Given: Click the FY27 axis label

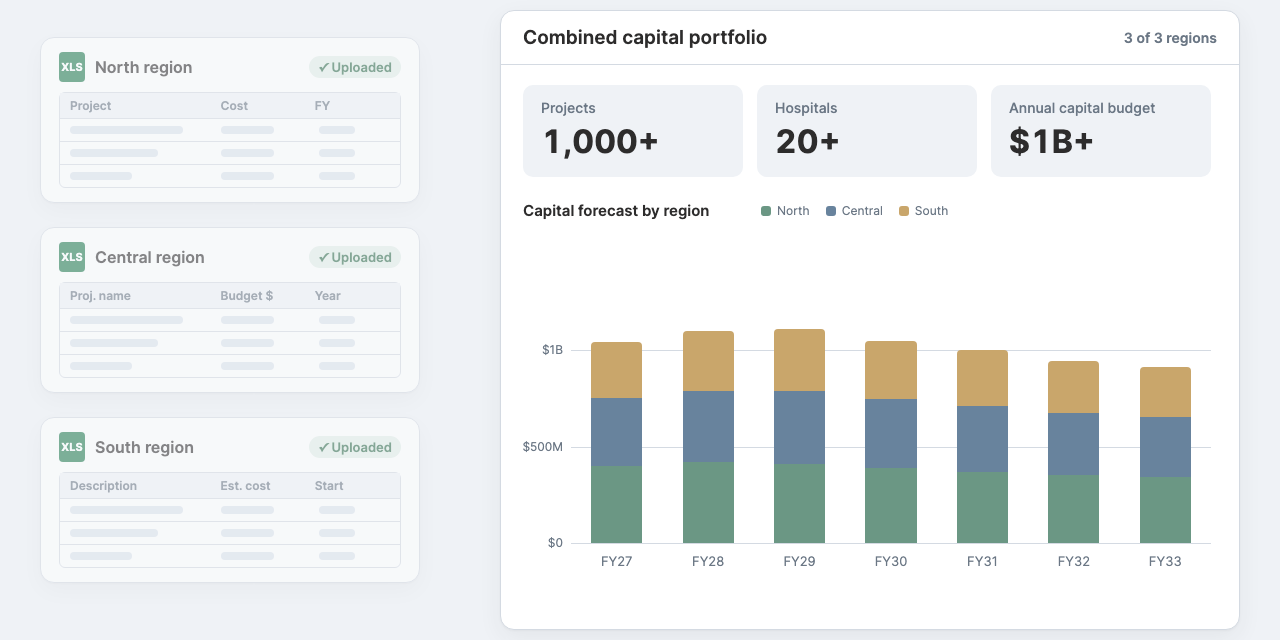Looking at the screenshot, I should coord(616,561).
